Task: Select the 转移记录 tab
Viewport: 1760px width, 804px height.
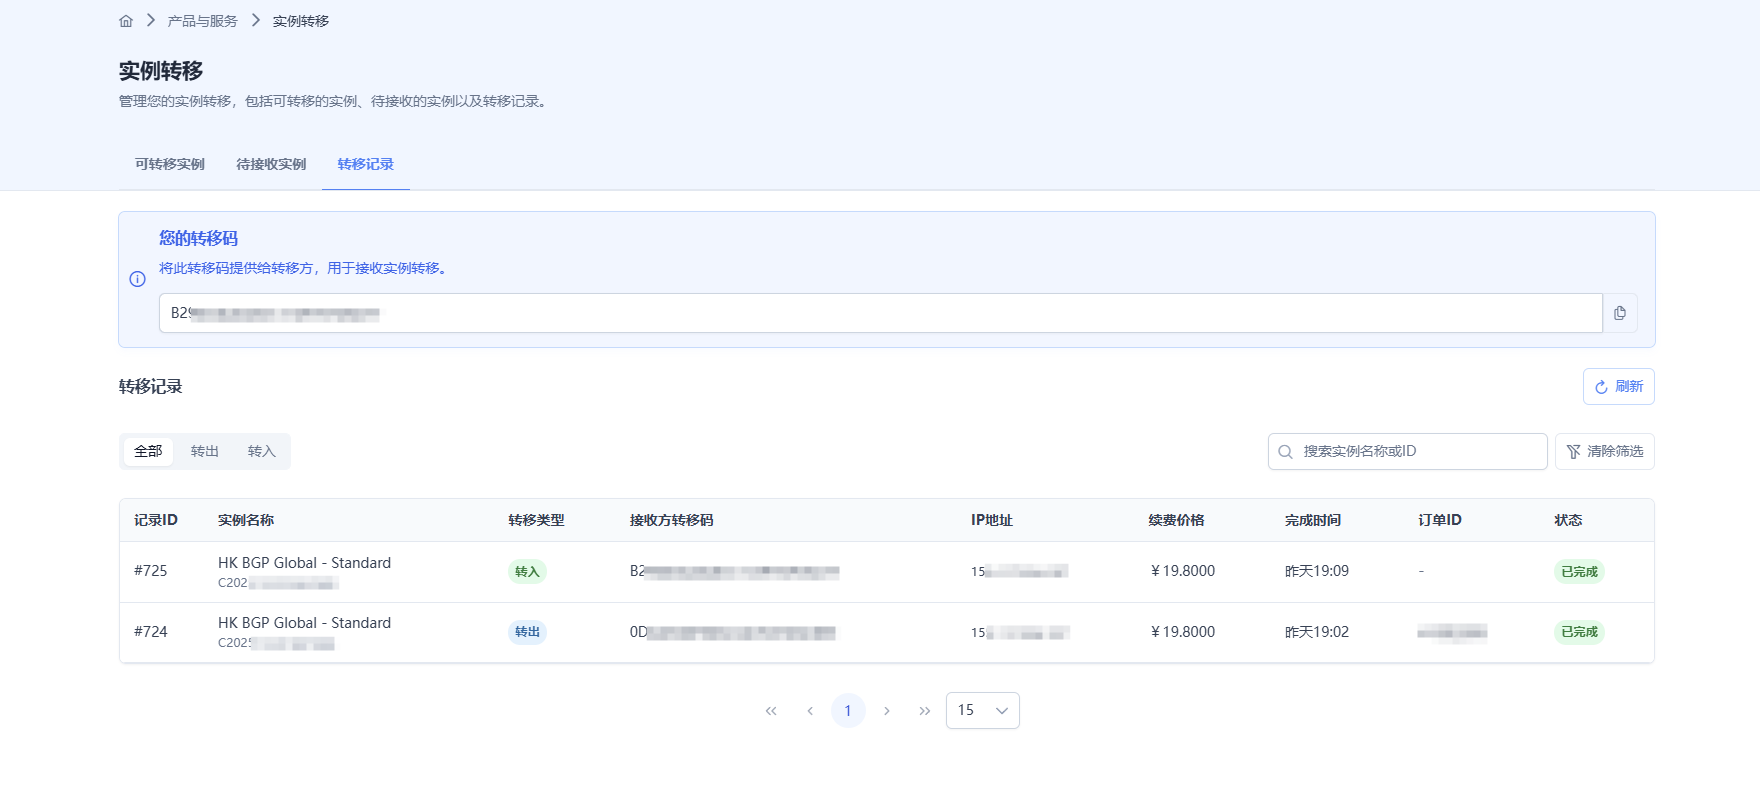Action: (366, 164)
